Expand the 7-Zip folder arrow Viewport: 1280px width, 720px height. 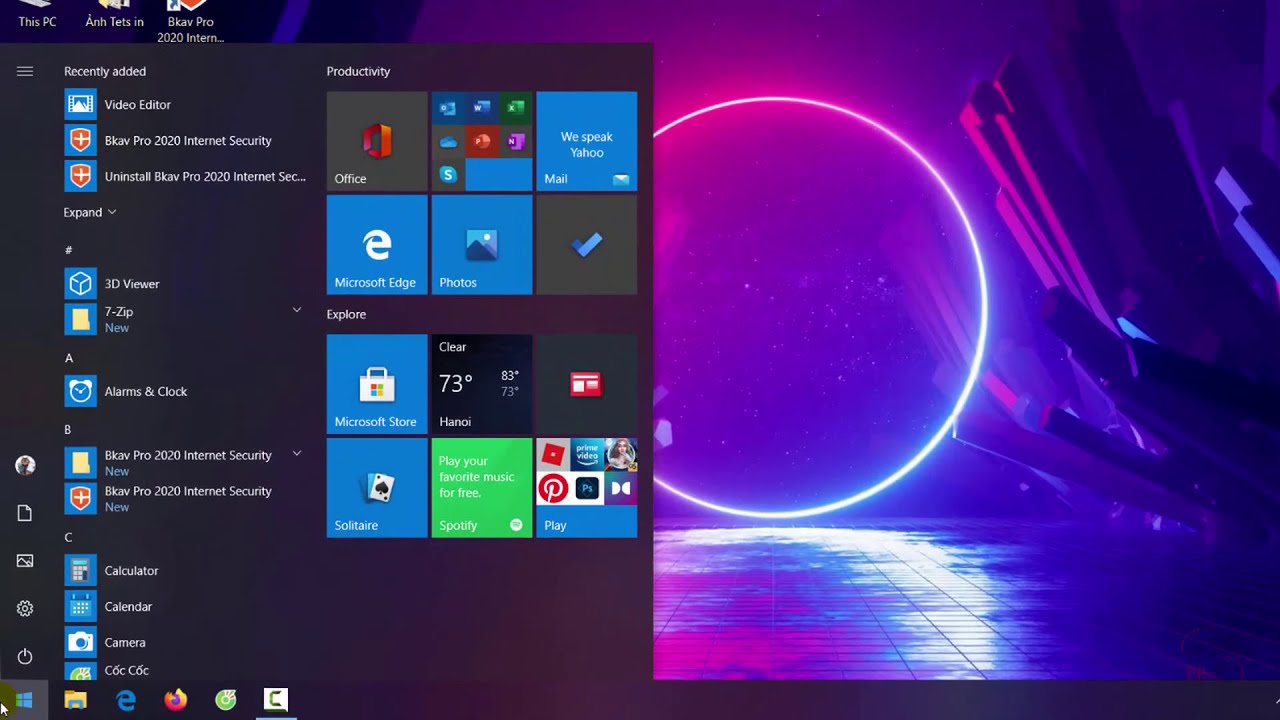click(296, 311)
